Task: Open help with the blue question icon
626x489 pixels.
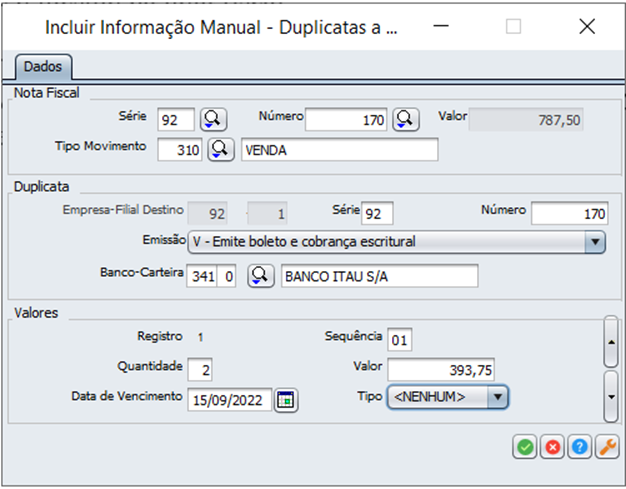Action: pyautogui.click(x=579, y=448)
